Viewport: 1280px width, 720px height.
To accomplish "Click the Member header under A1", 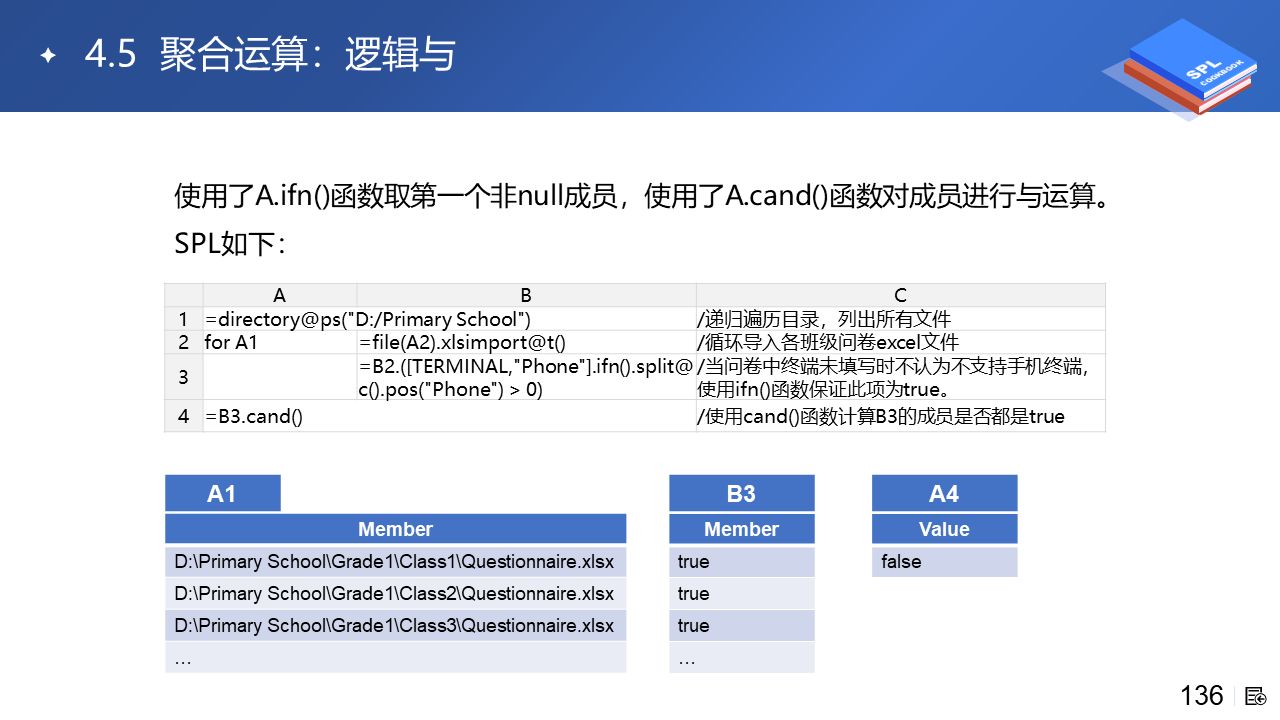I will [x=396, y=529].
